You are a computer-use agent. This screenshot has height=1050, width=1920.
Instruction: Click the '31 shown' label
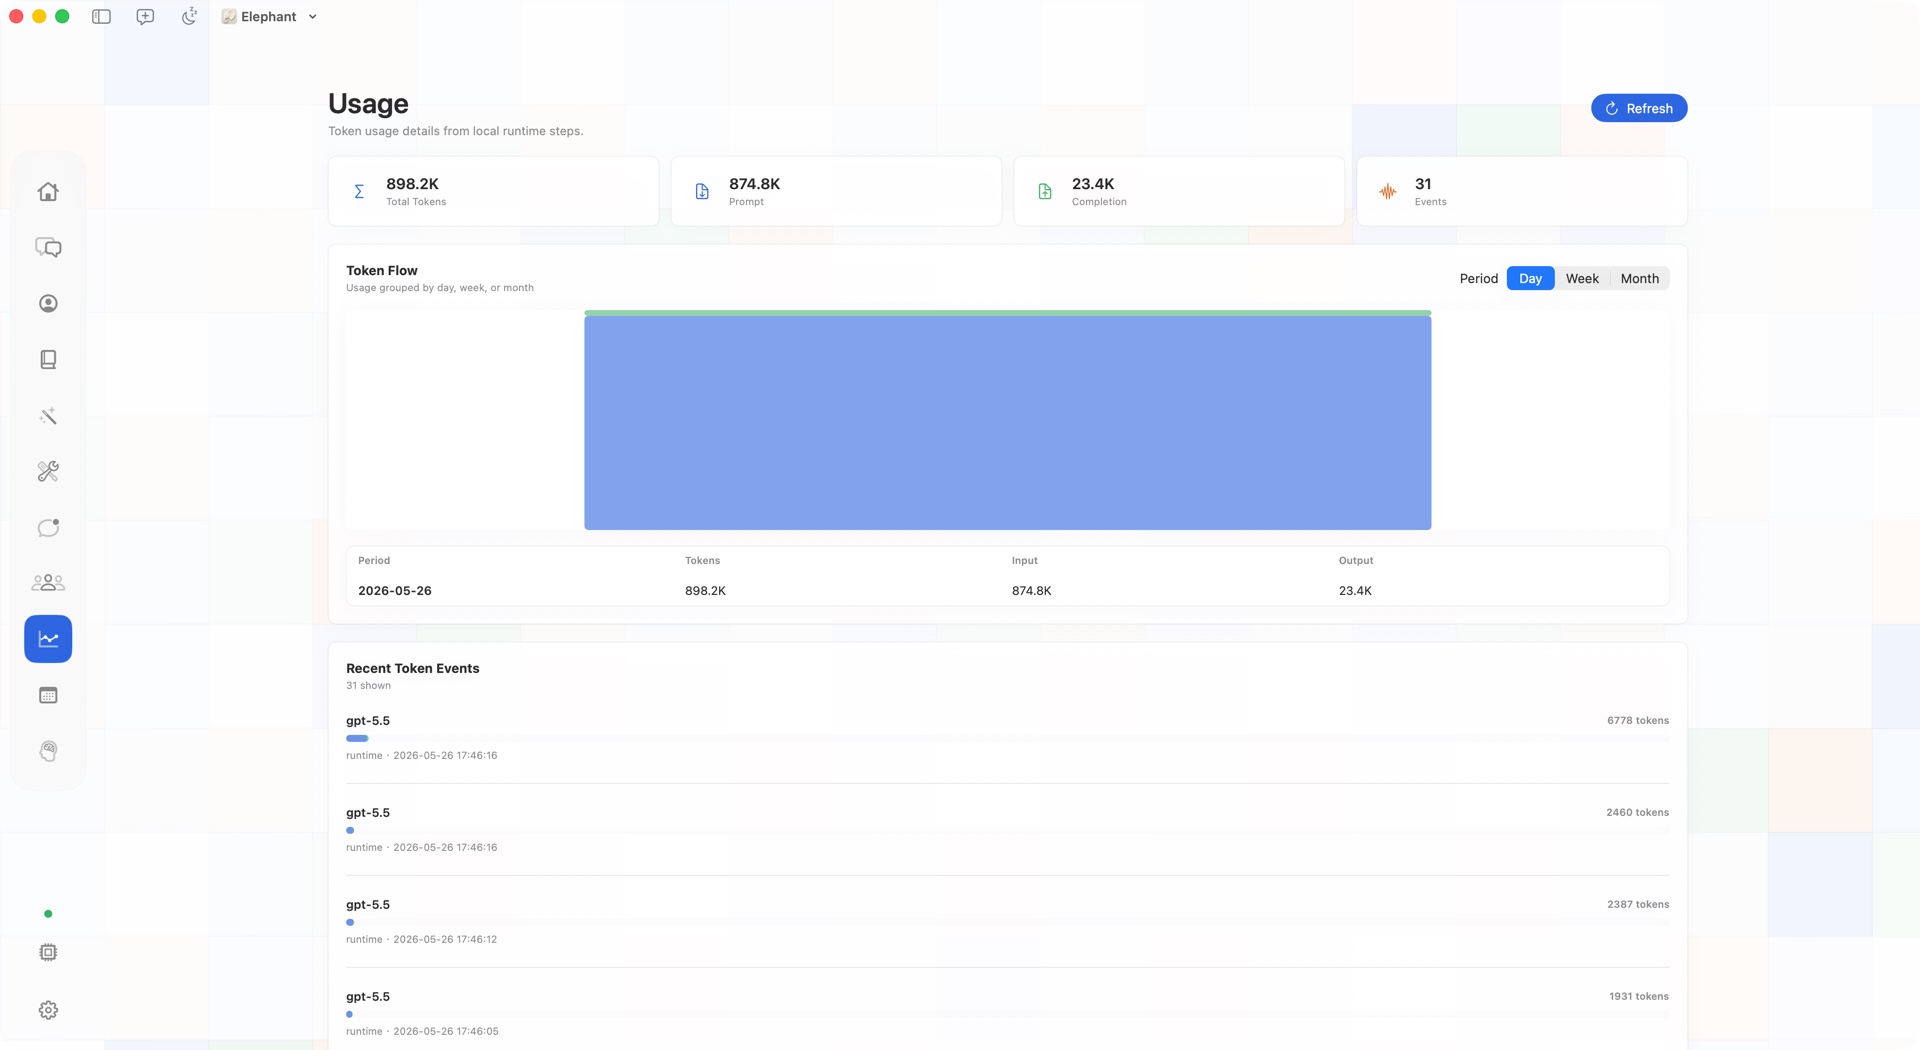coord(368,686)
